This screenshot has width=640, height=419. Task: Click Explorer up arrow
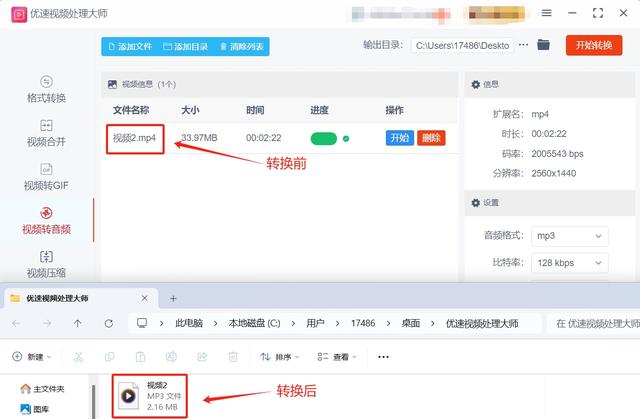click(78, 324)
